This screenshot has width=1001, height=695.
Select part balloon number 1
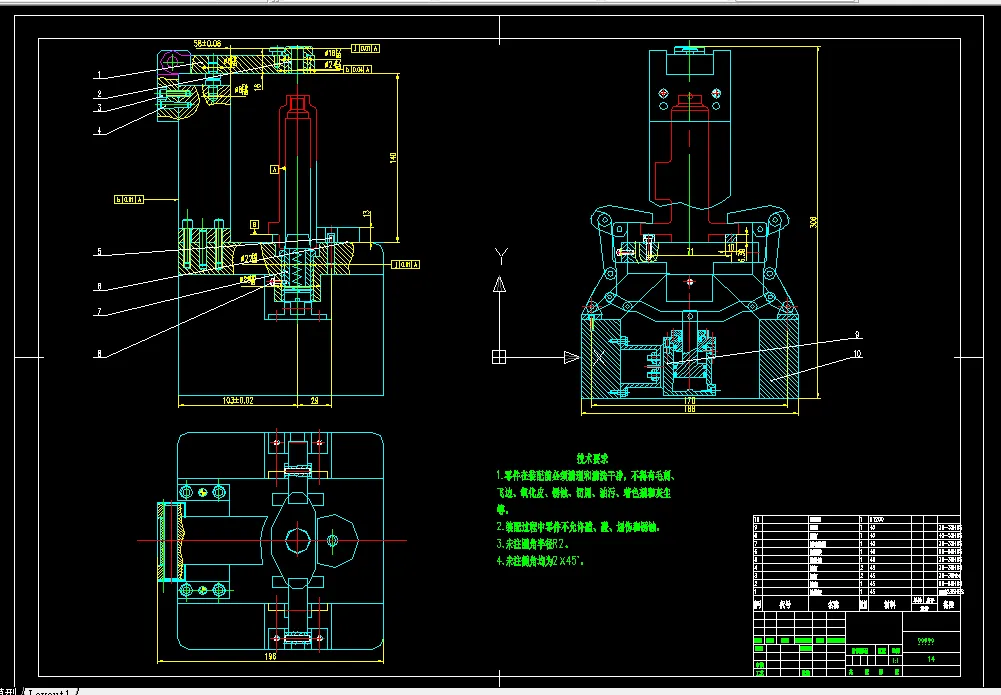tap(98, 75)
